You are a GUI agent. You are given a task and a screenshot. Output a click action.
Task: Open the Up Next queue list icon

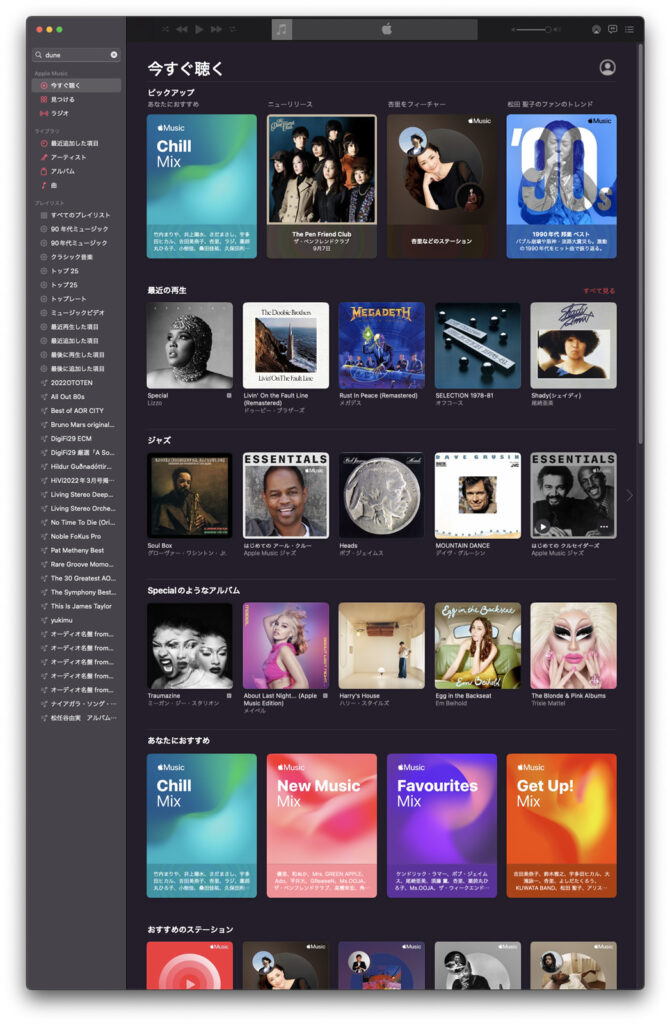click(x=629, y=29)
